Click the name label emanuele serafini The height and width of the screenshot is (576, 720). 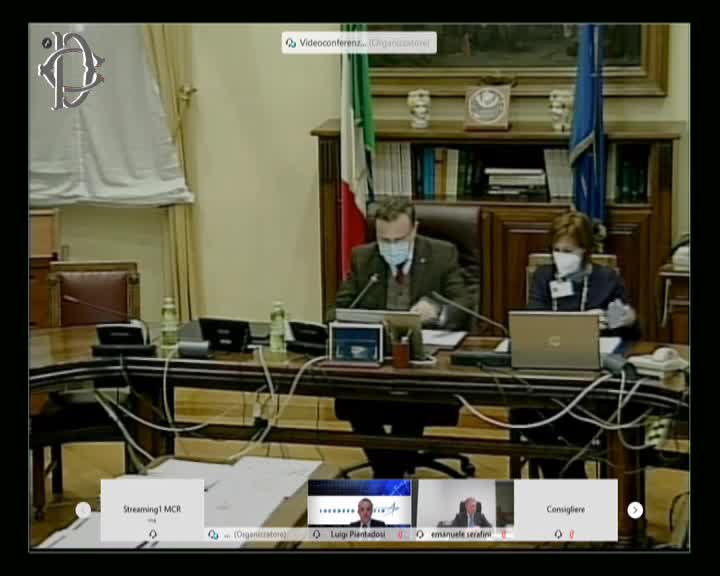pos(461,535)
